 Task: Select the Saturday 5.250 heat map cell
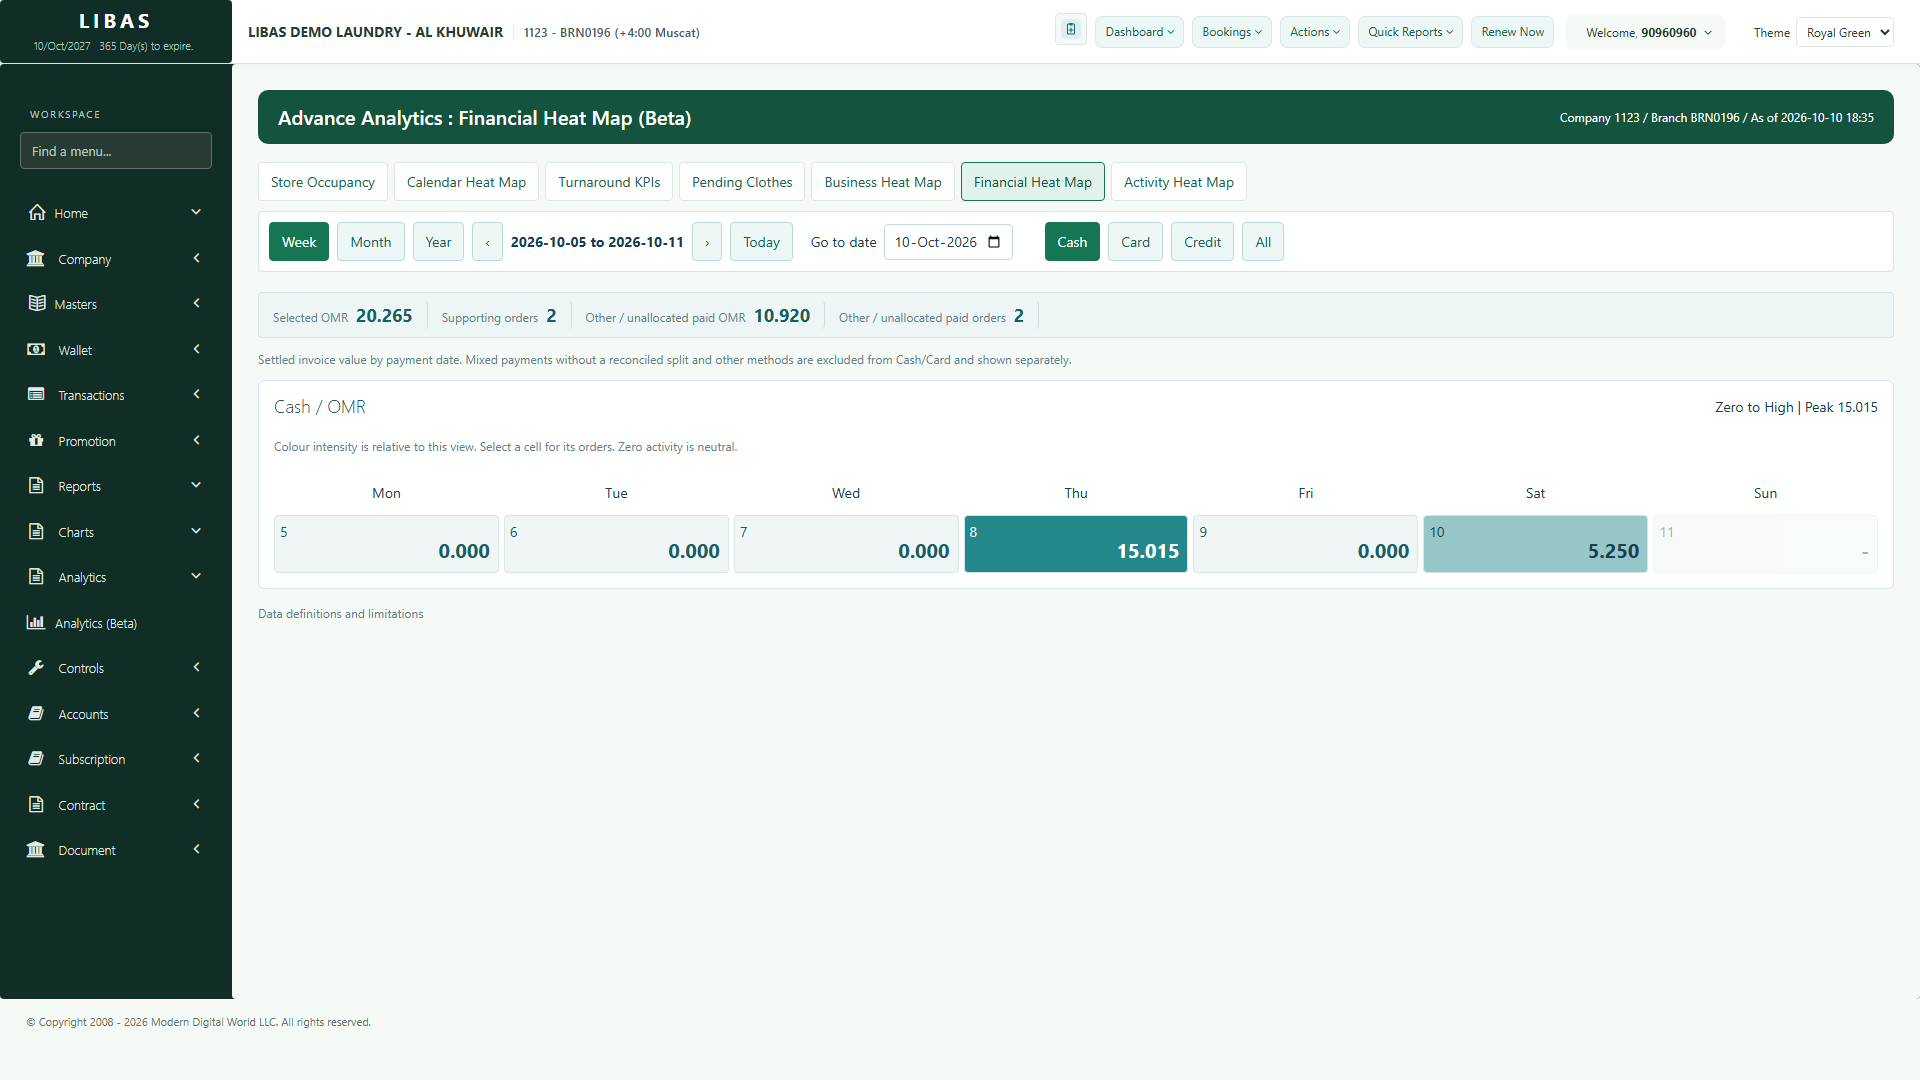pyautogui.click(x=1535, y=544)
